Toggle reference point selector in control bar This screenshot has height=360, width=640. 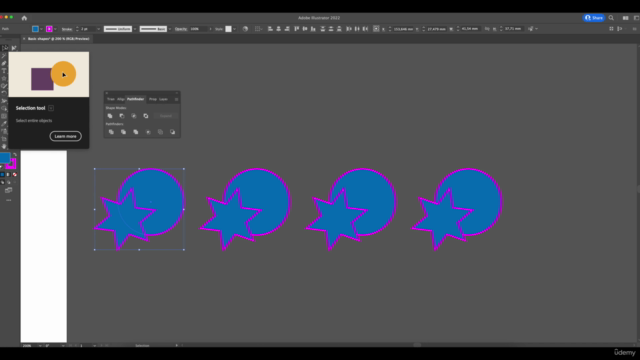[376, 29]
